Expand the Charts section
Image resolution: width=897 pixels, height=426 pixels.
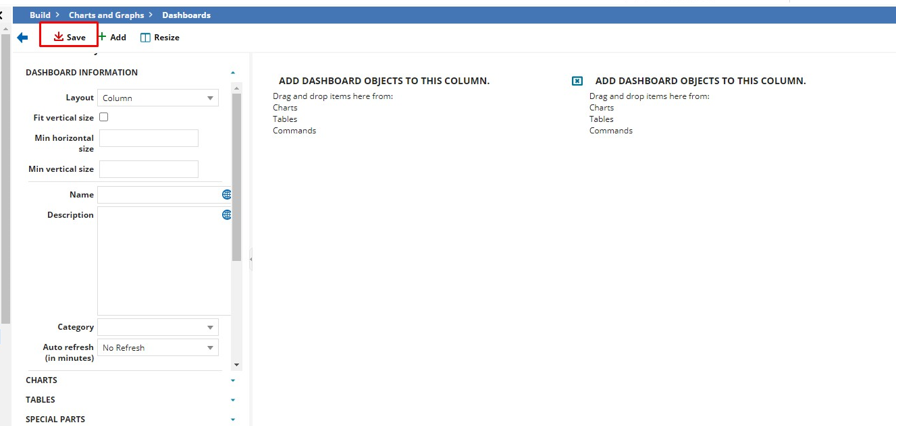[233, 380]
